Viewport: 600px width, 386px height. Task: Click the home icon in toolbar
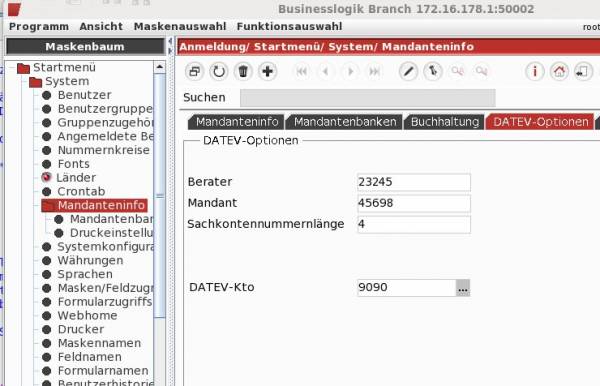point(559,72)
